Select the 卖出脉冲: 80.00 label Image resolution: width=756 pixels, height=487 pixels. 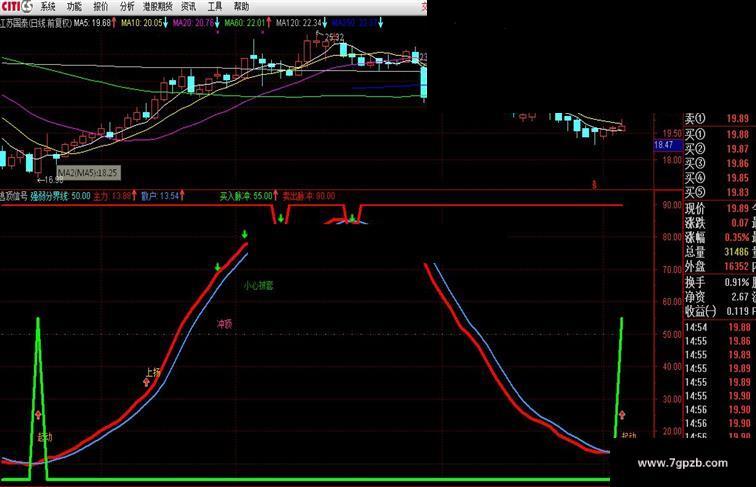(309, 196)
